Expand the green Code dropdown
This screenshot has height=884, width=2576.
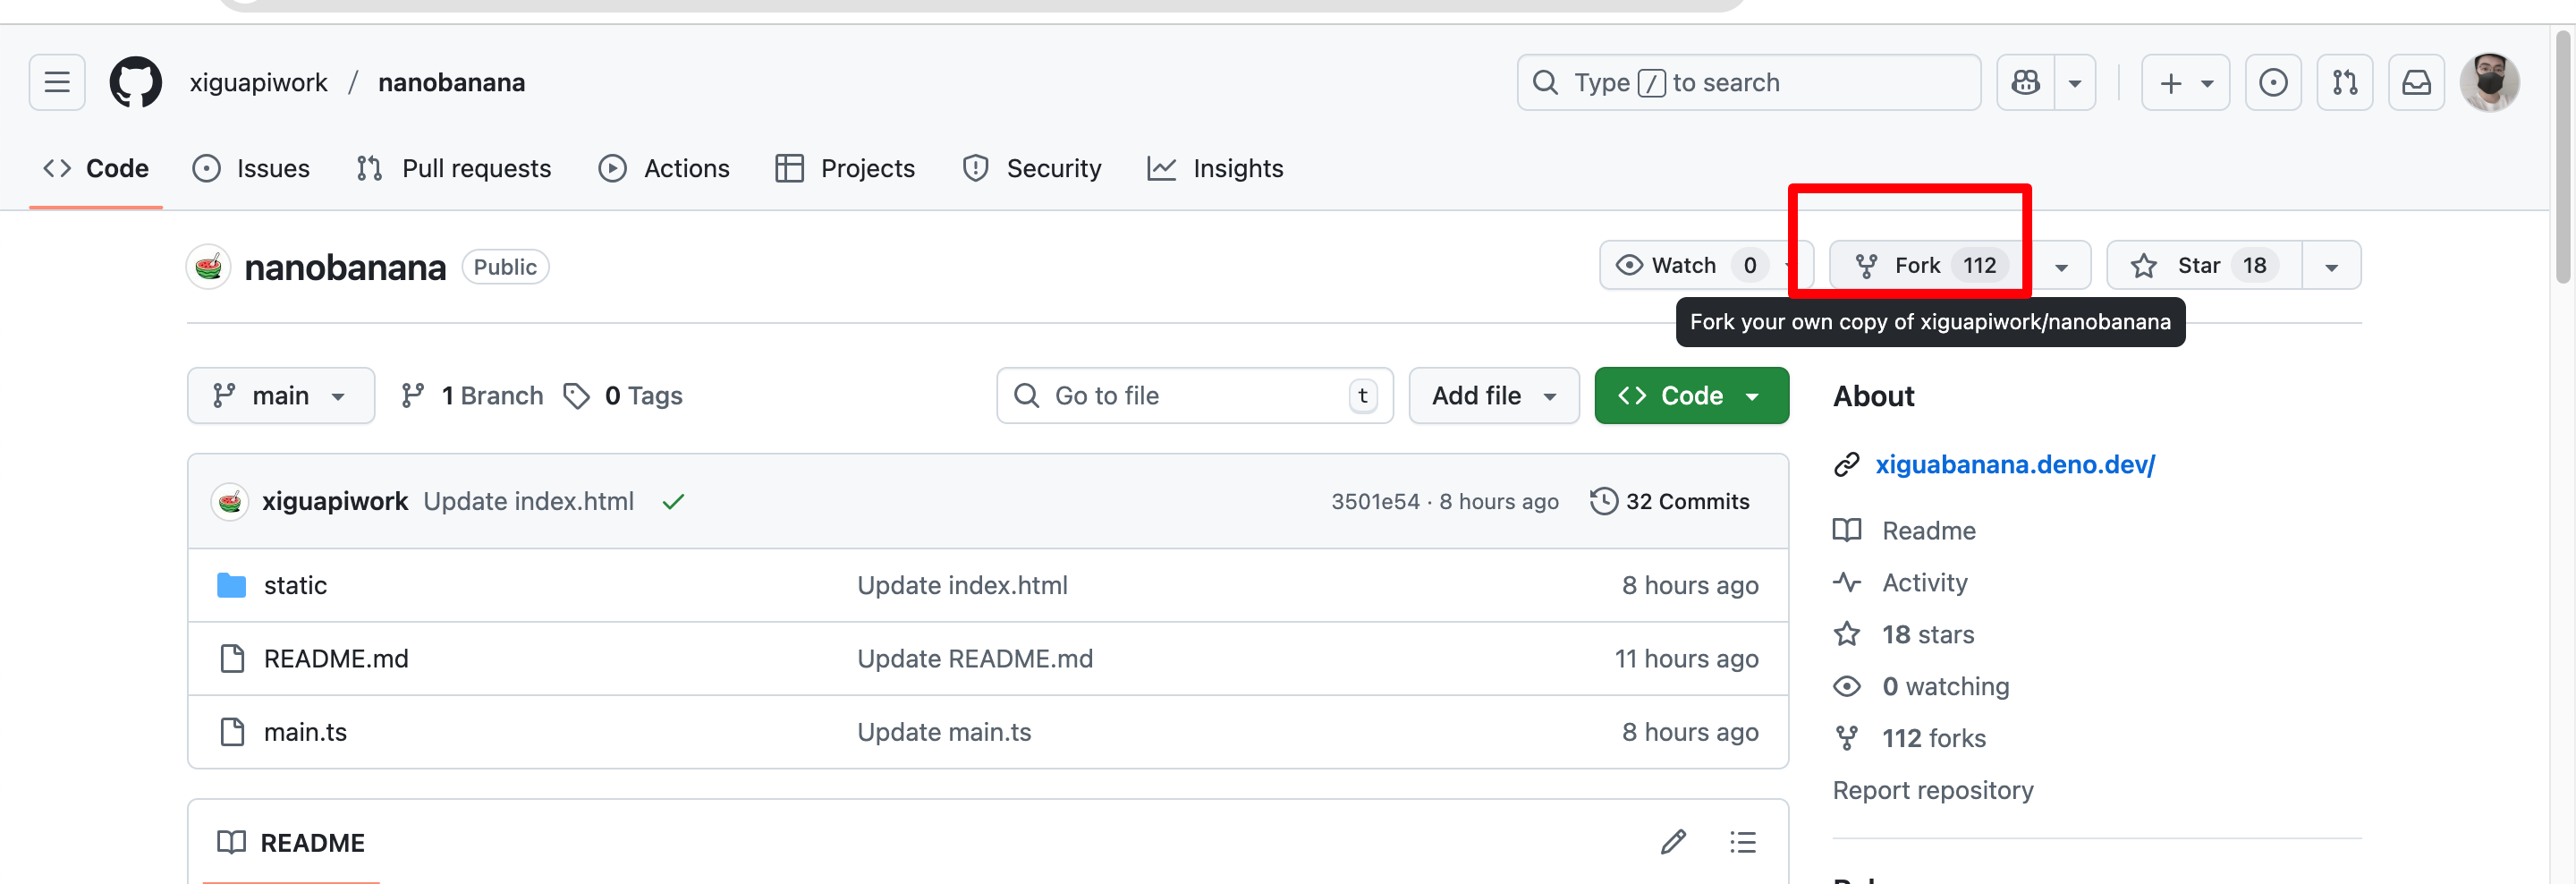point(1691,396)
